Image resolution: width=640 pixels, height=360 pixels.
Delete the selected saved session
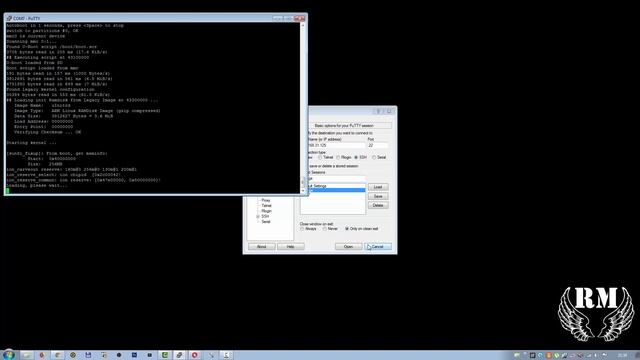click(x=378, y=205)
